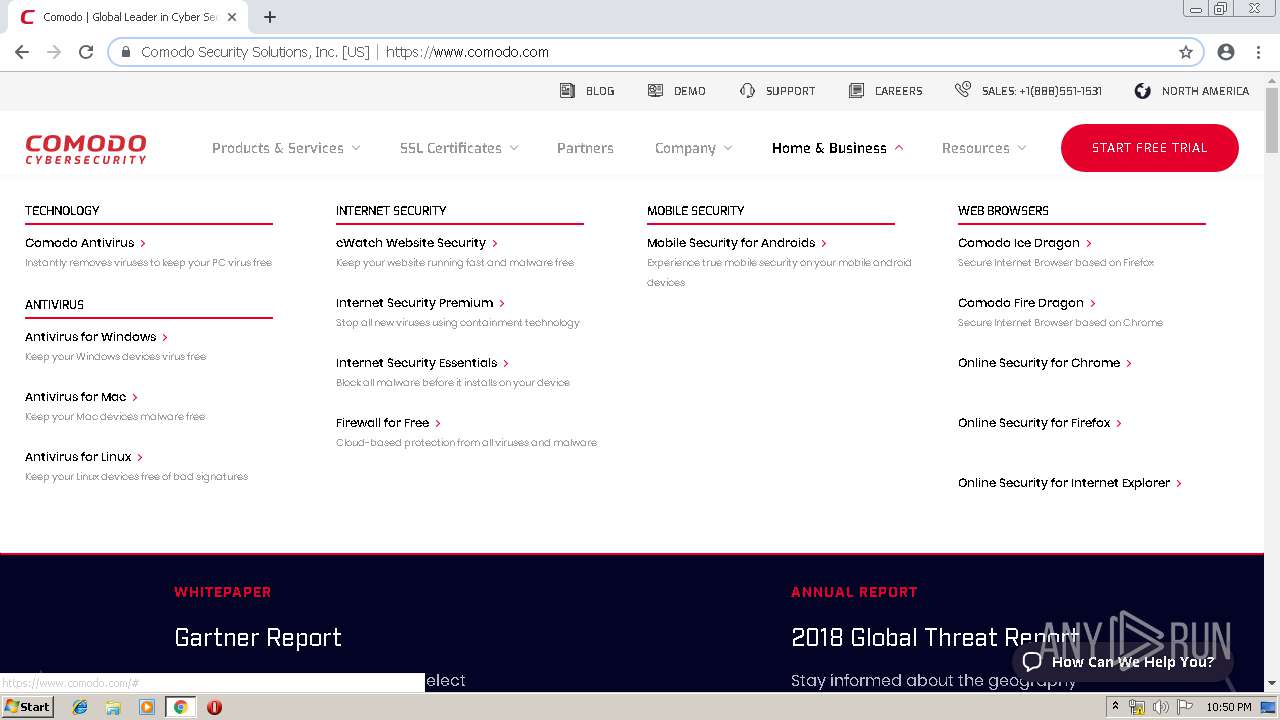This screenshot has width=1280, height=720.
Task: Click the volume icon in system tray
Action: (1161, 707)
